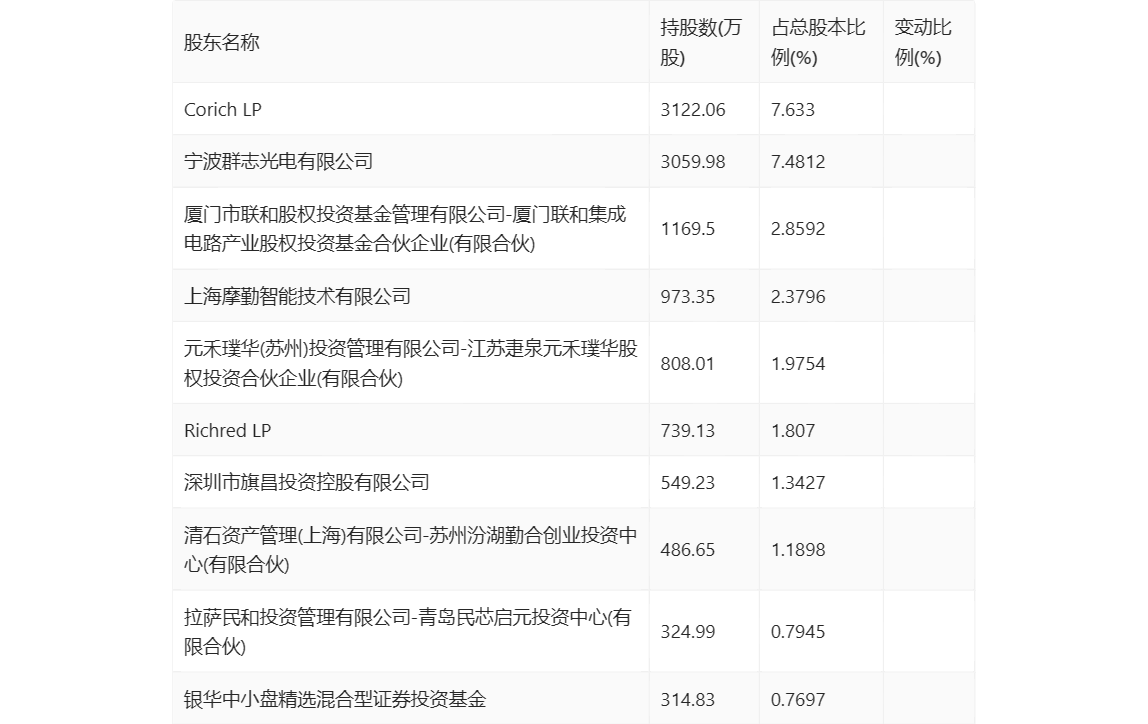Viewport: 1148px width, 724px height.
Task: Select the value 3059.98
Action: coord(693,162)
